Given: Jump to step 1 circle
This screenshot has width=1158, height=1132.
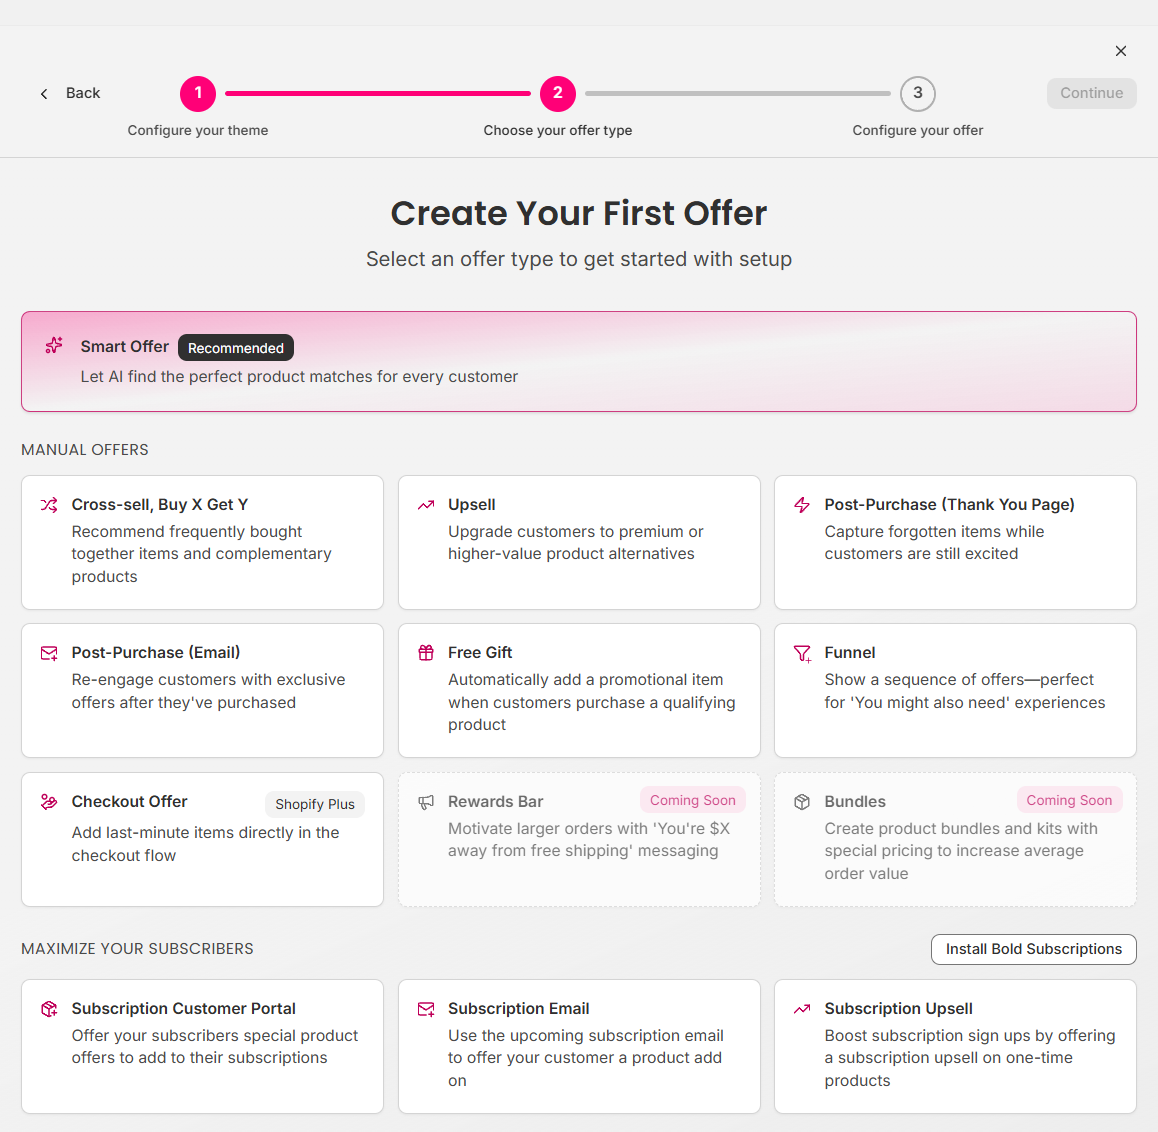Looking at the screenshot, I should pos(198,94).
